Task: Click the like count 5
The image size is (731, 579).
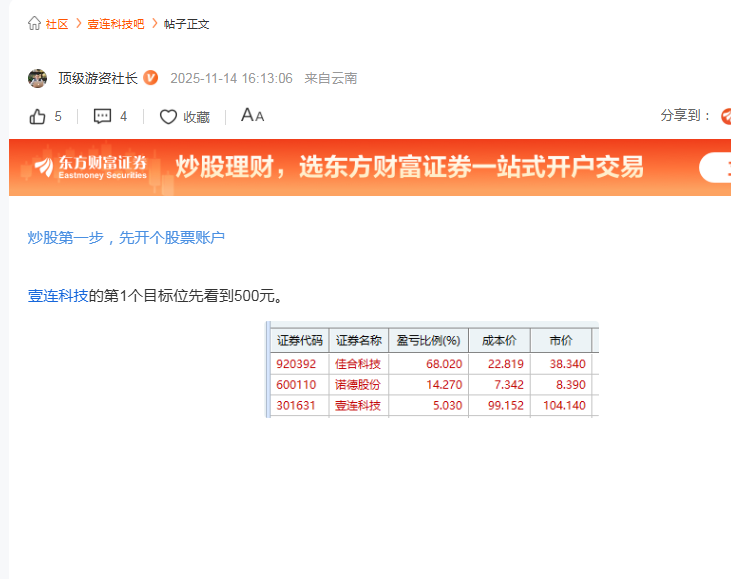Action: click(58, 116)
